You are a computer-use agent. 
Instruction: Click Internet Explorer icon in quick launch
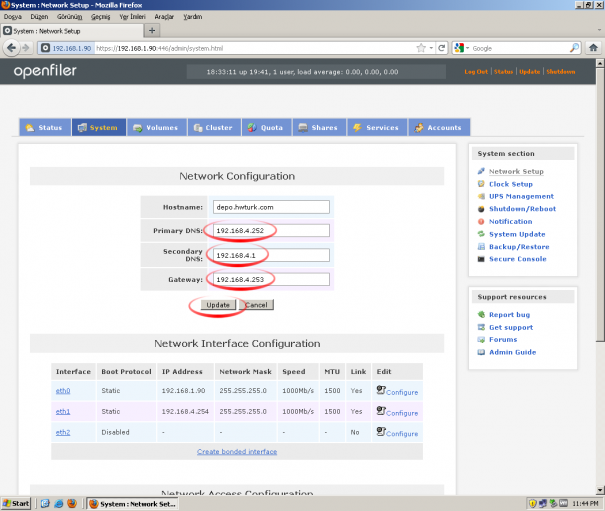click(59, 503)
